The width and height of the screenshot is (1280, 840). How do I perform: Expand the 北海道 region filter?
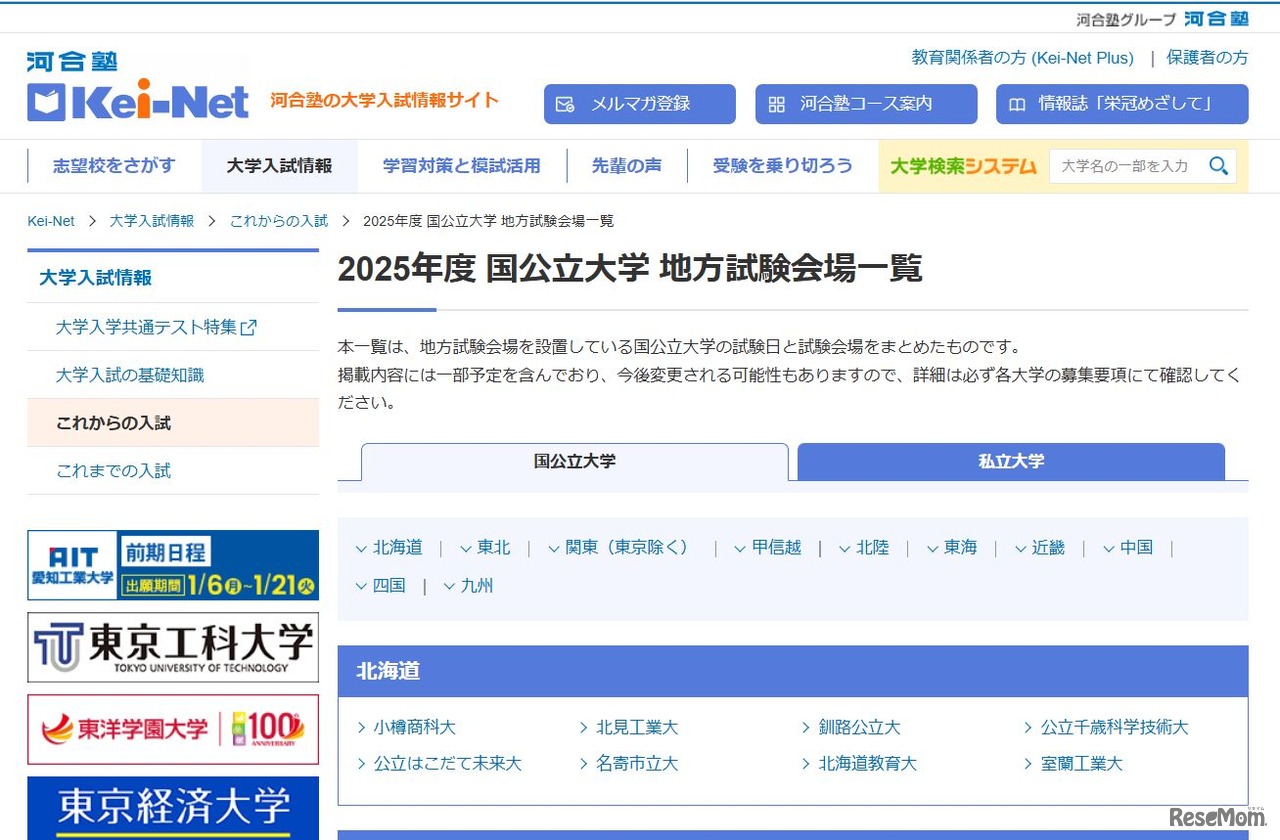pyautogui.click(x=390, y=547)
